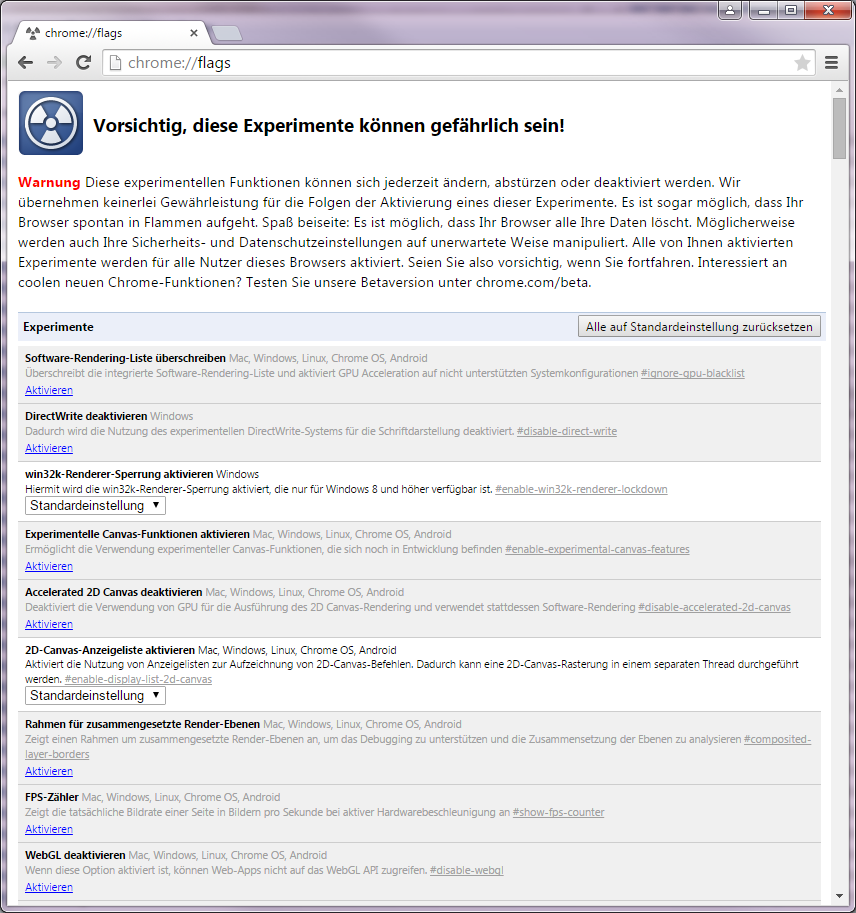This screenshot has height=913, width=856.
Task: Minimize the Chrome window
Action: pyautogui.click(x=765, y=10)
